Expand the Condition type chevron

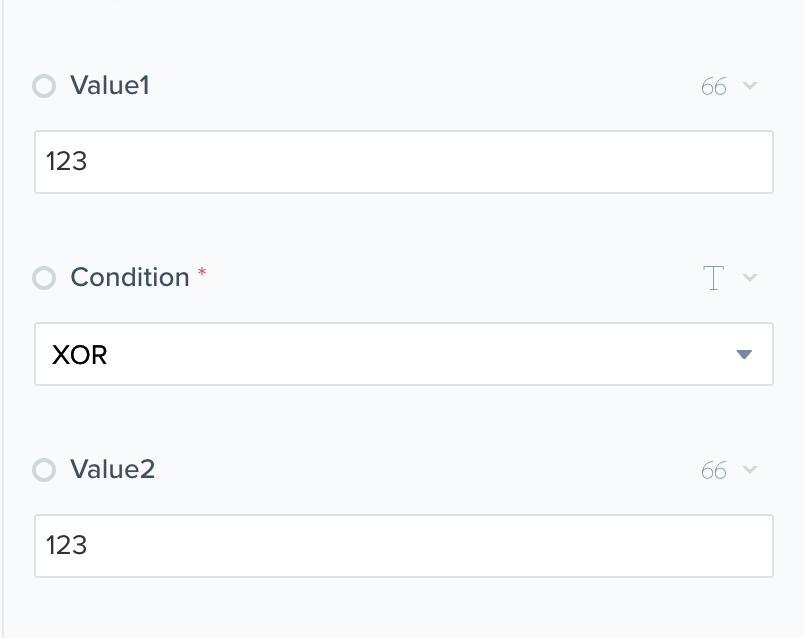tap(750, 278)
